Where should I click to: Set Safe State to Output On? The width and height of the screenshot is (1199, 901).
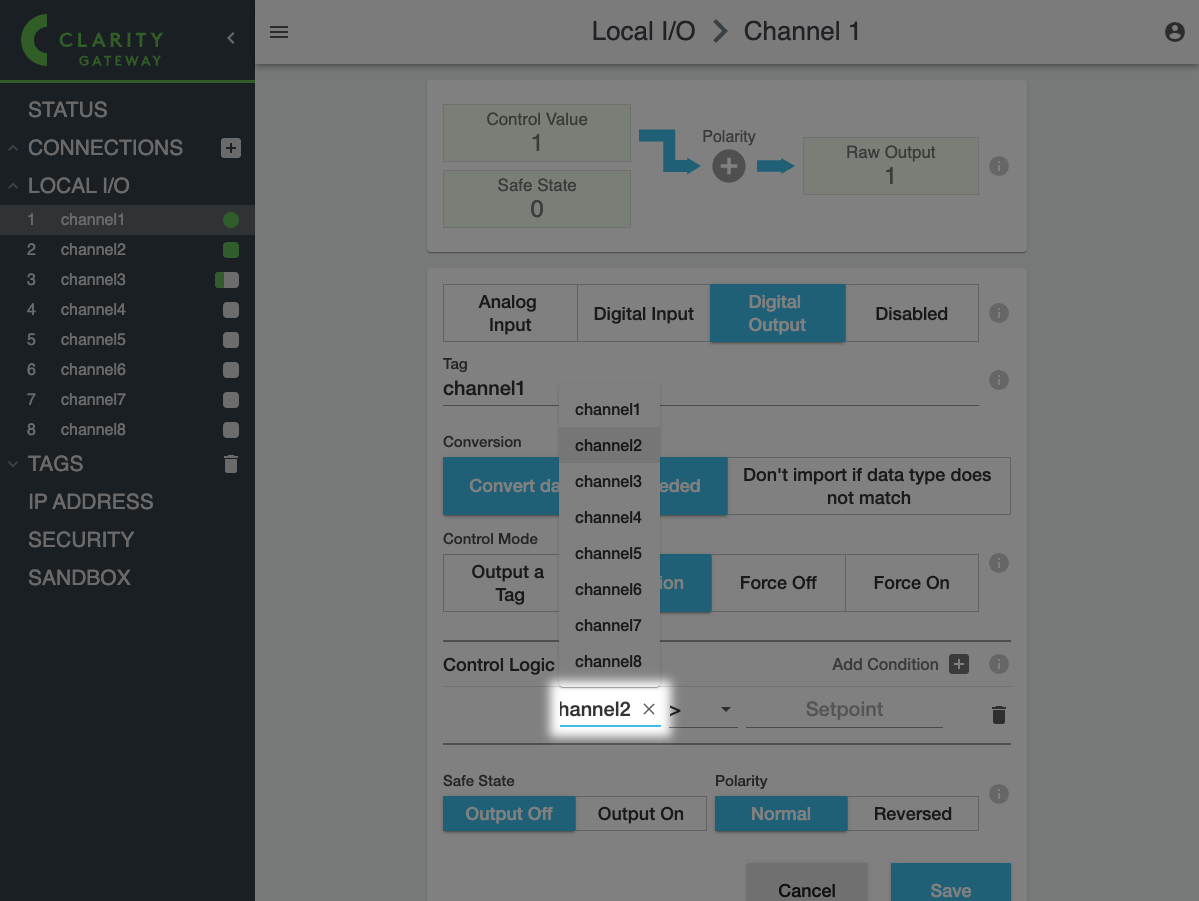(x=640, y=814)
